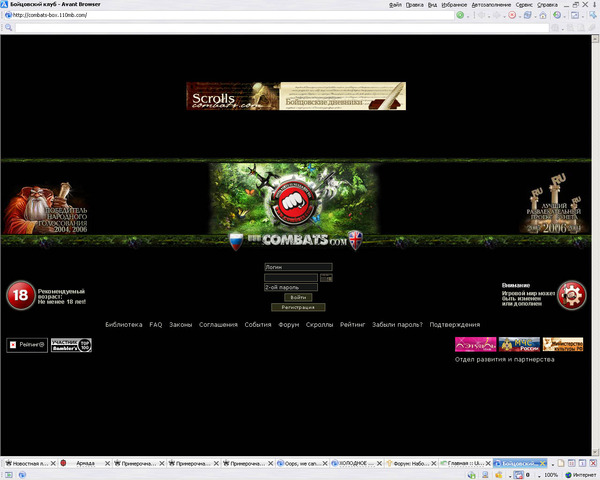Open zoom level dropdown near 100%

pos(540,475)
